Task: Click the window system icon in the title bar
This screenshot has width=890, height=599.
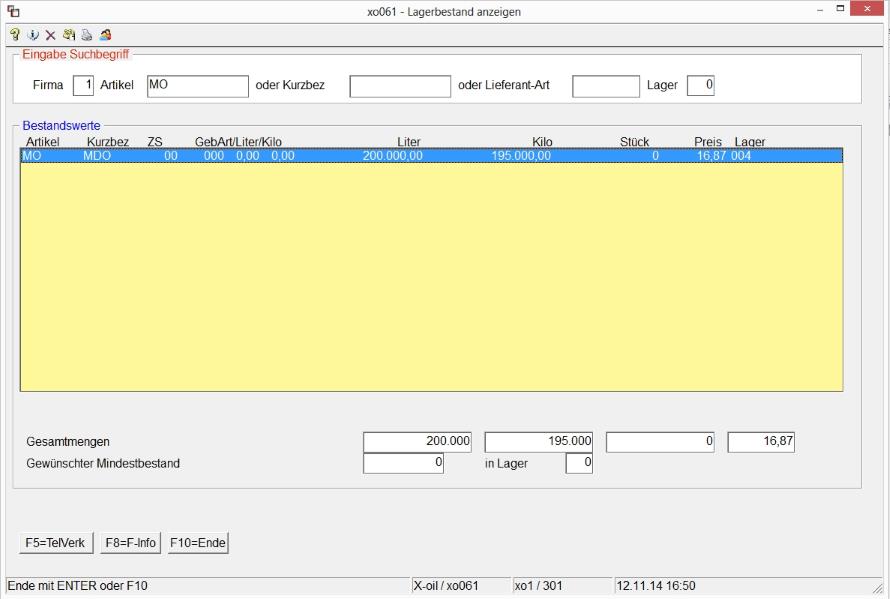Action: pyautogui.click(x=13, y=11)
